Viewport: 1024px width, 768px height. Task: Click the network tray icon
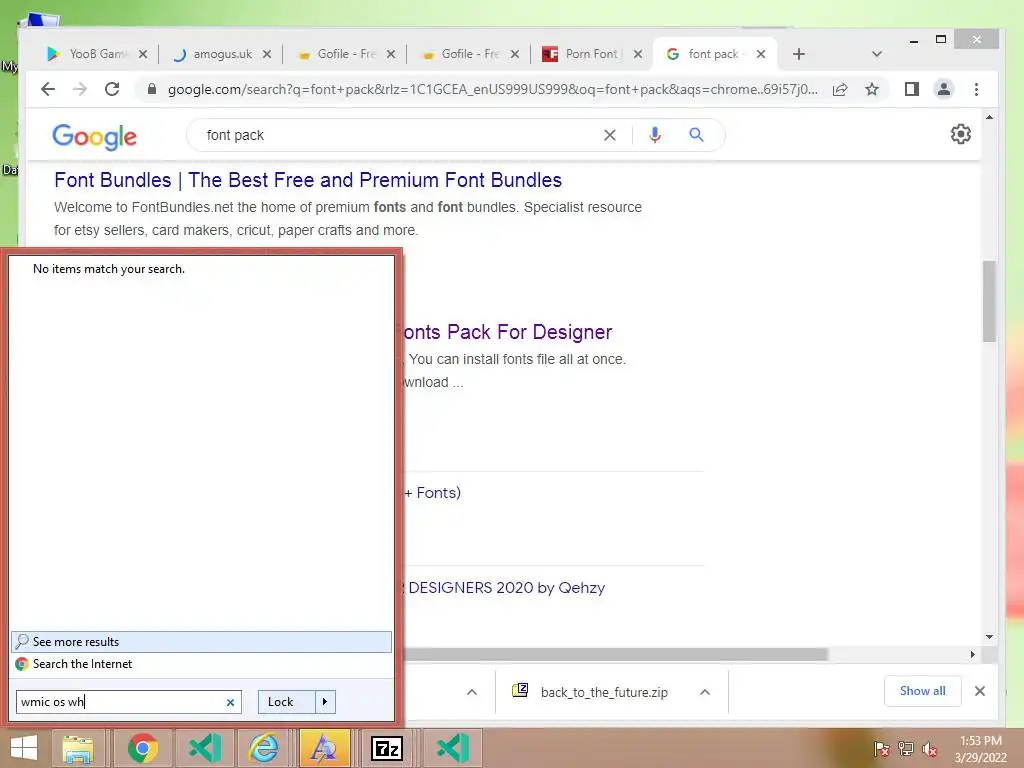tap(906, 749)
